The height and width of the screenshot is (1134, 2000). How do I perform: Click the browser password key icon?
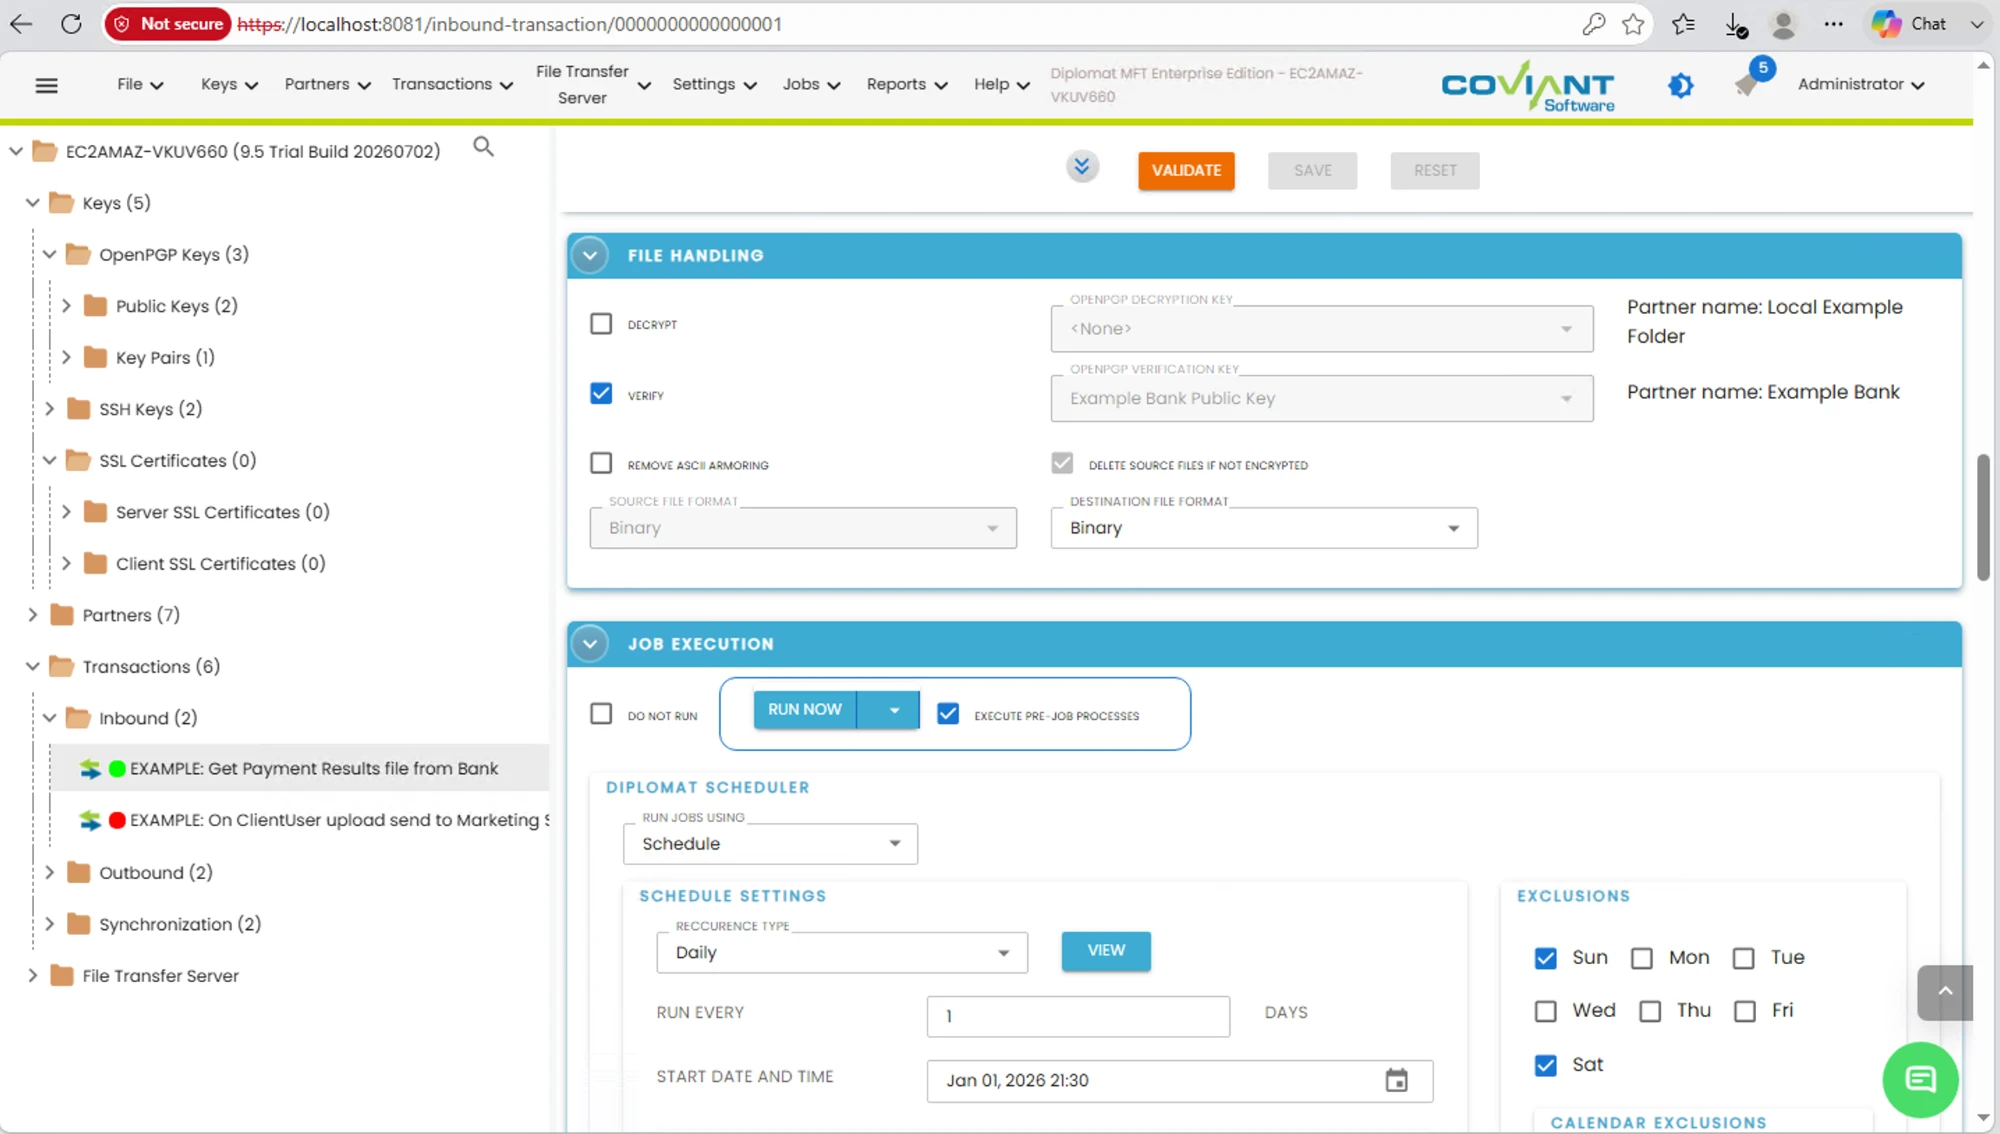coord(1593,24)
